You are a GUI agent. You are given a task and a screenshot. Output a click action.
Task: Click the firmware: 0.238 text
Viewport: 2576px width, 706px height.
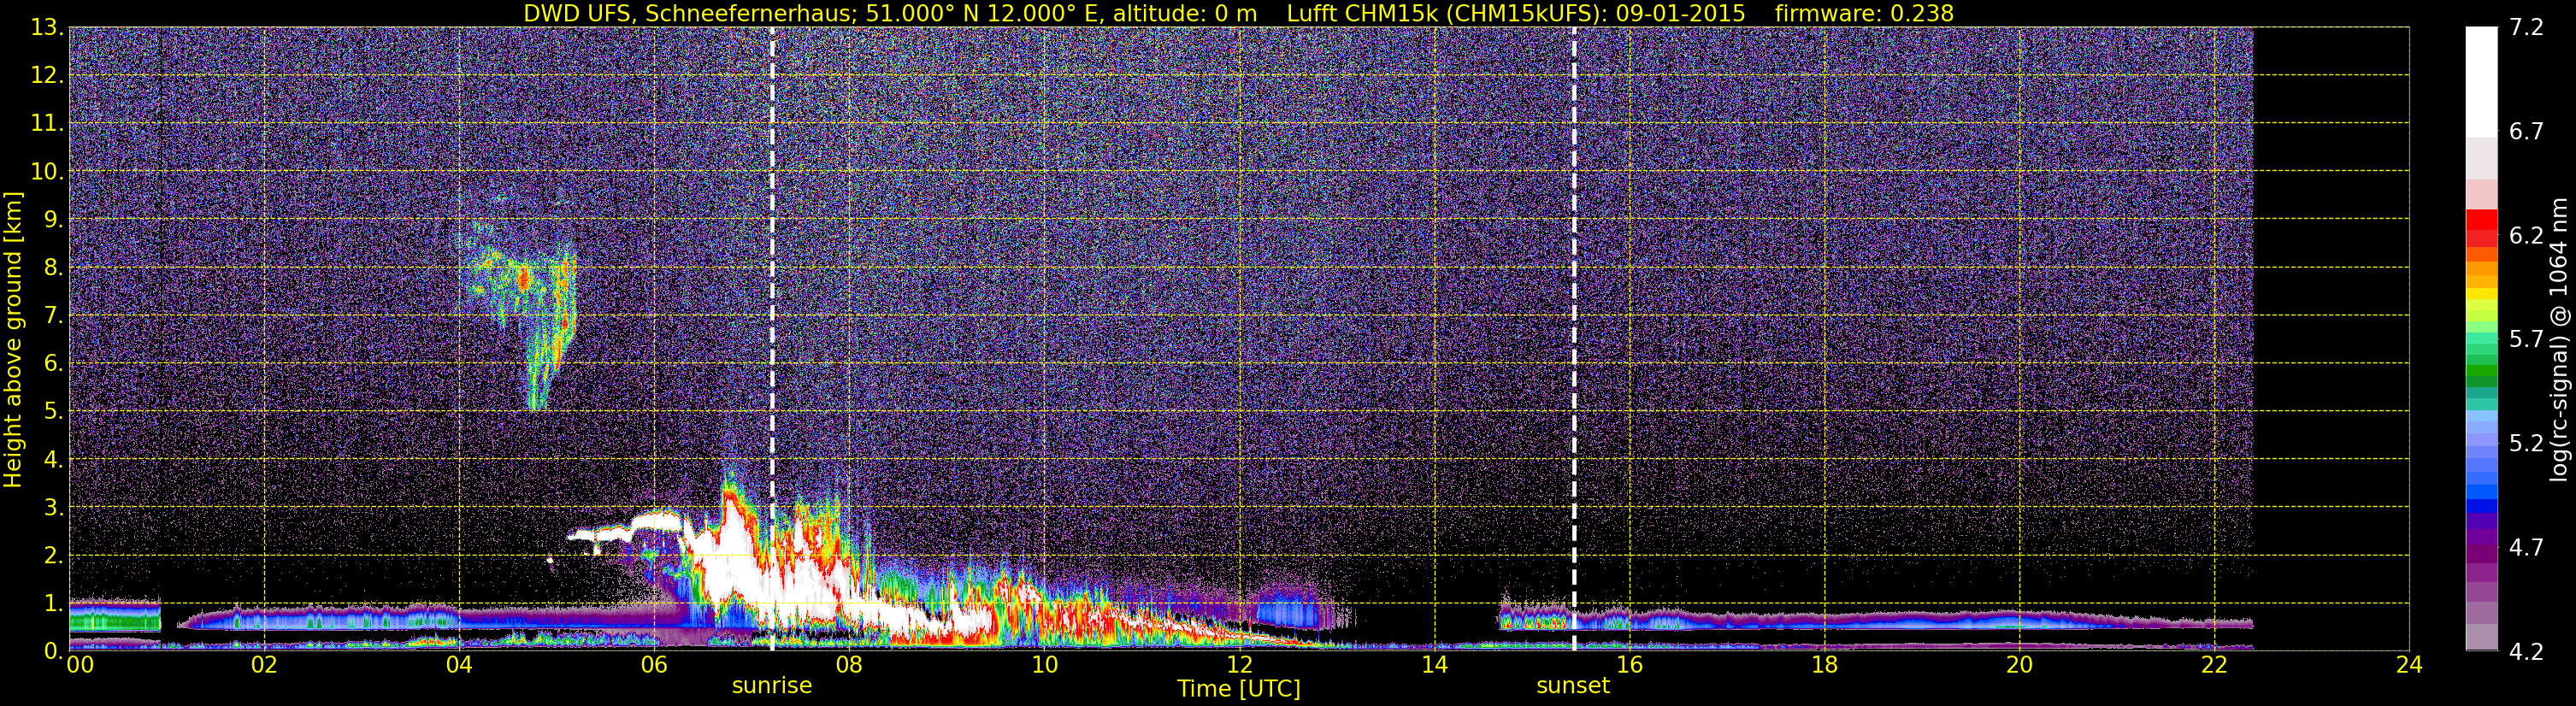[x=1864, y=13]
